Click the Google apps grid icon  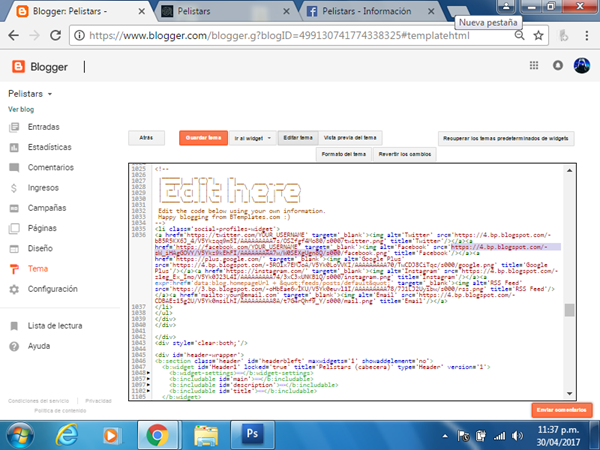[x=534, y=67]
